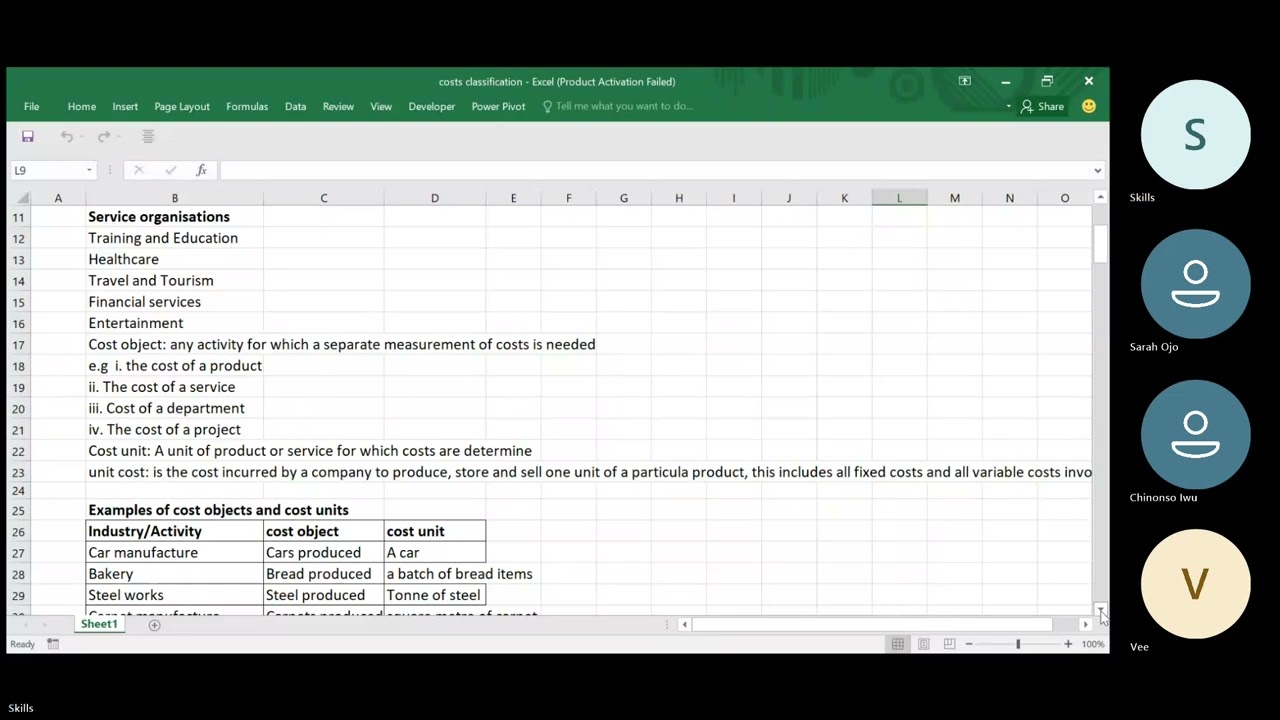This screenshot has width=1280, height=720.
Task: Add a new sheet with plus icon
Action: point(154,624)
